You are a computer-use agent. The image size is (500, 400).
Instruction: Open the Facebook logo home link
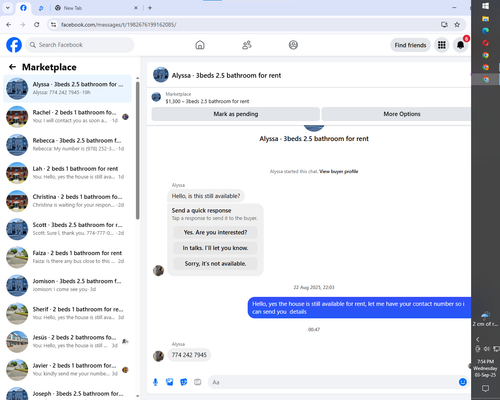14,45
